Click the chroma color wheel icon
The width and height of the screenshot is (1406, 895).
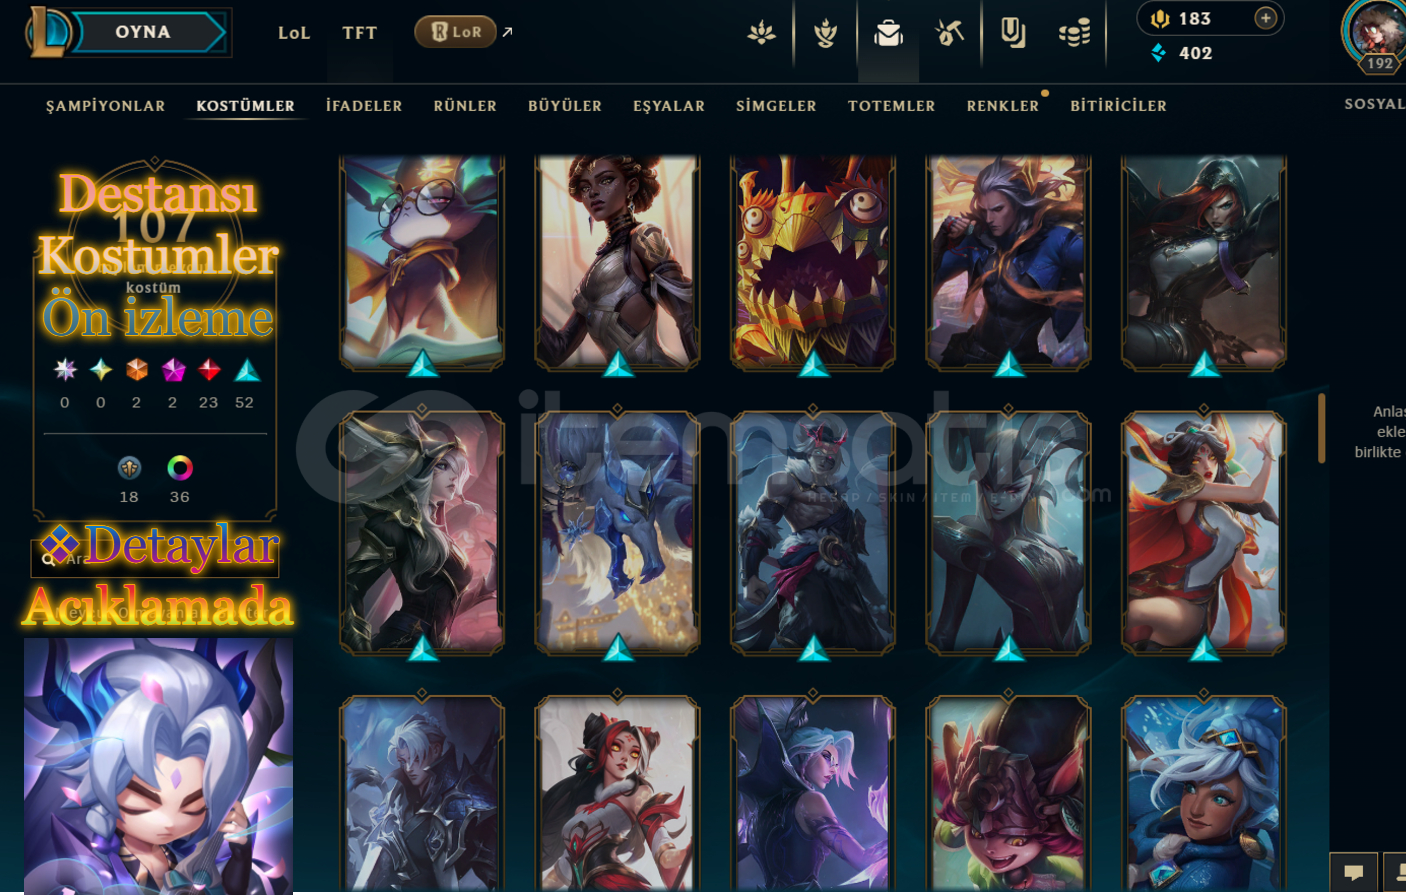pyautogui.click(x=180, y=468)
